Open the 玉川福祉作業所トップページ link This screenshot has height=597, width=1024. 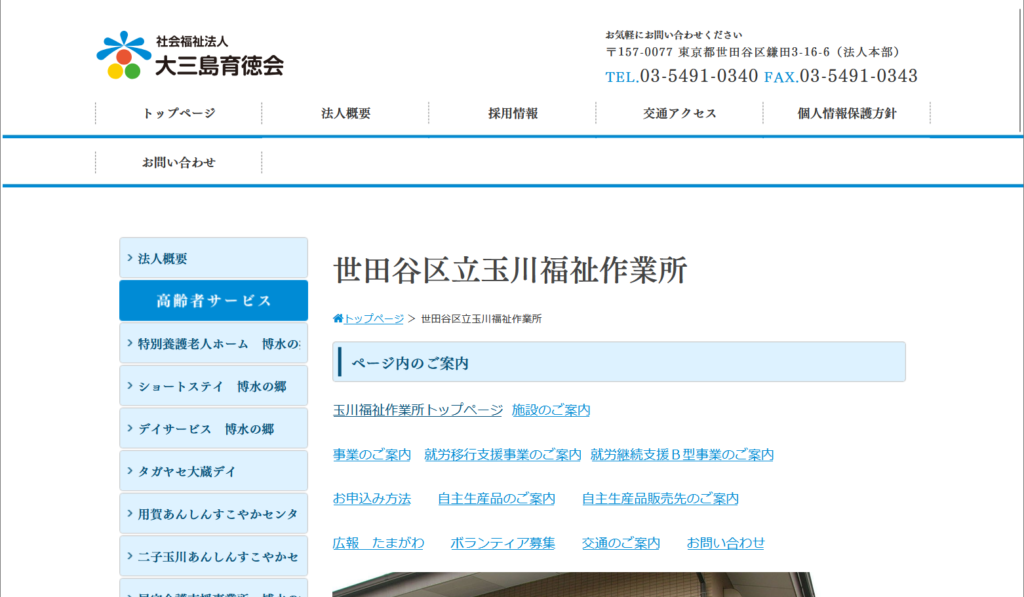tap(418, 410)
